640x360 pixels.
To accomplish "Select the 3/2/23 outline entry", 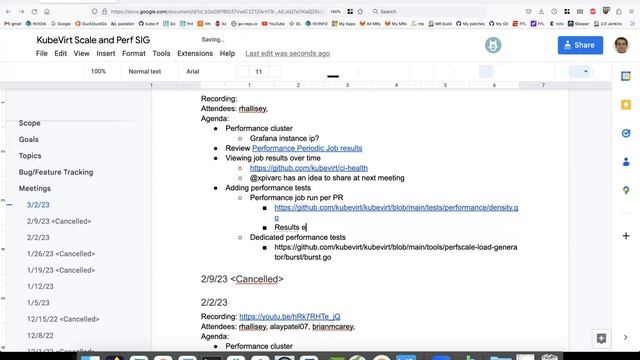I will pos(38,205).
